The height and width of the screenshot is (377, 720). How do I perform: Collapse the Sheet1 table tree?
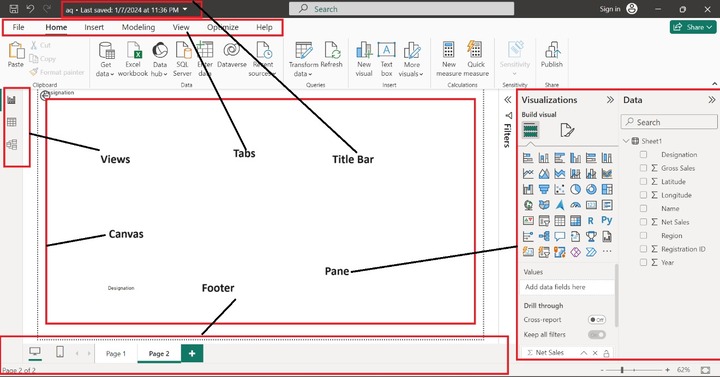[626, 141]
